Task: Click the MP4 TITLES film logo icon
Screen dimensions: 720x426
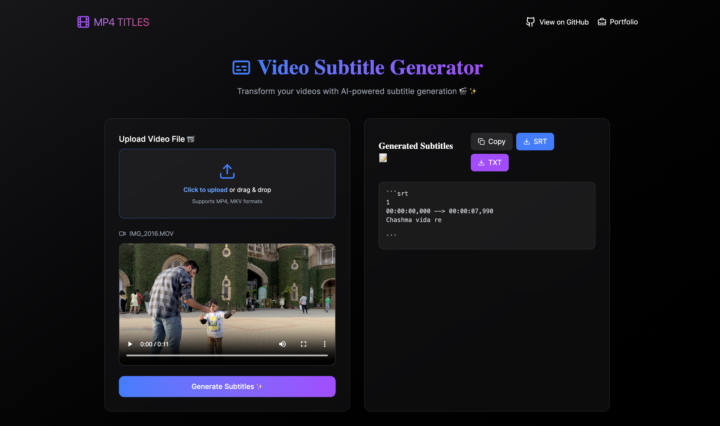Action: pos(83,22)
